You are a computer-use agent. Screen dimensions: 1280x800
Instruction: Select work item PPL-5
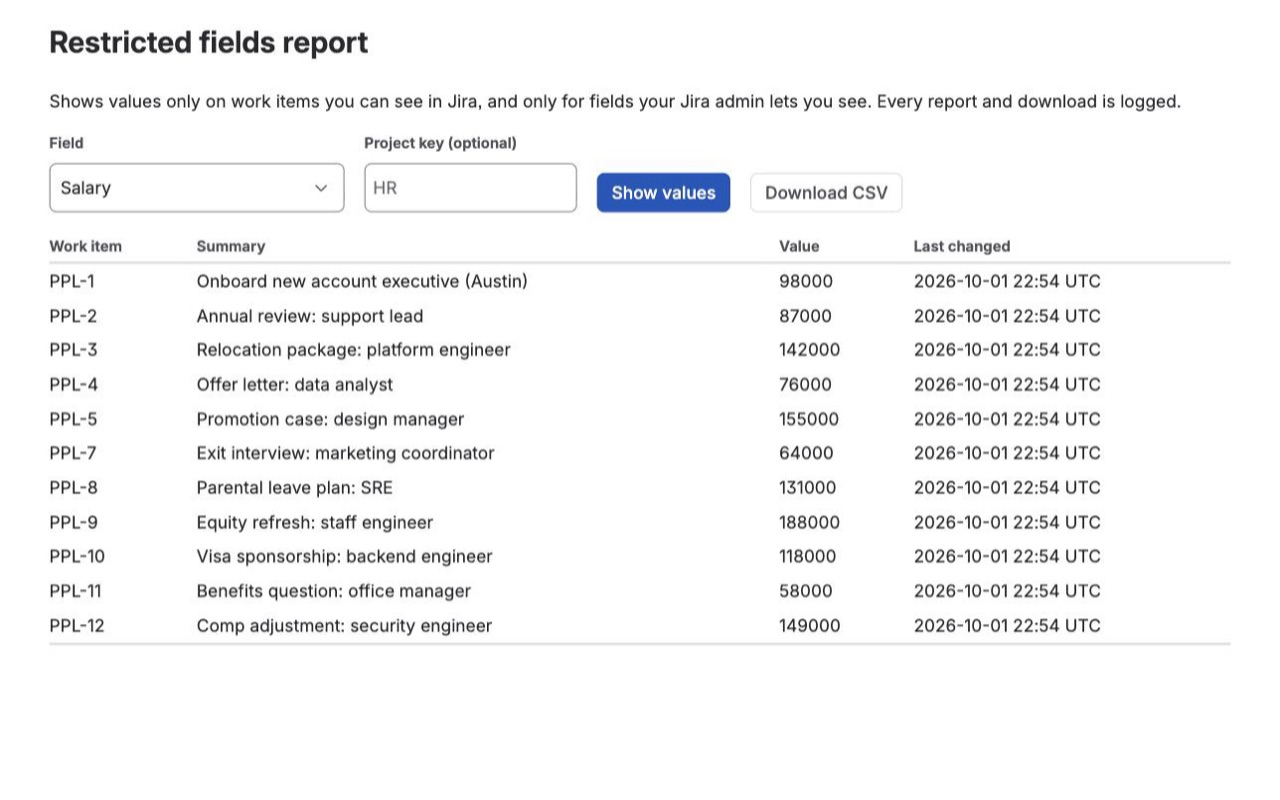tap(74, 419)
